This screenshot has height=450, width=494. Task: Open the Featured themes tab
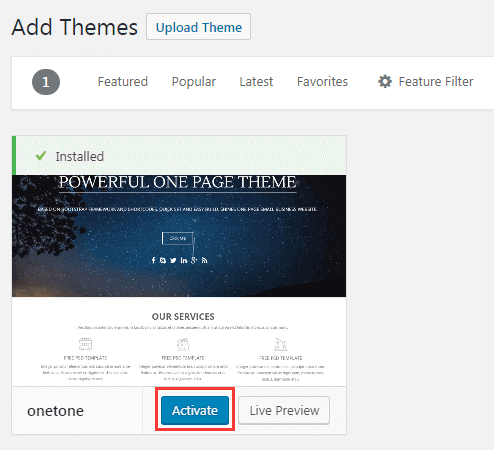coord(123,82)
